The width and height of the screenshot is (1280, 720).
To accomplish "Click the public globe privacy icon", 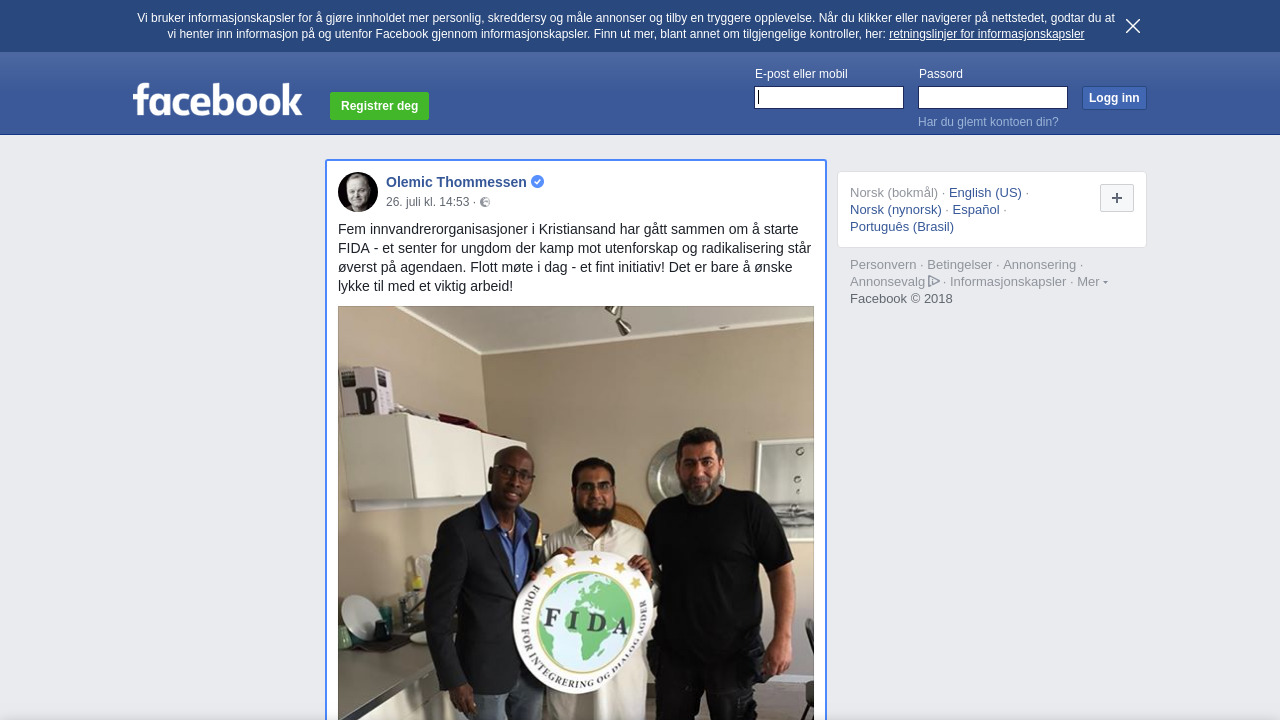I will pyautogui.click(x=485, y=202).
